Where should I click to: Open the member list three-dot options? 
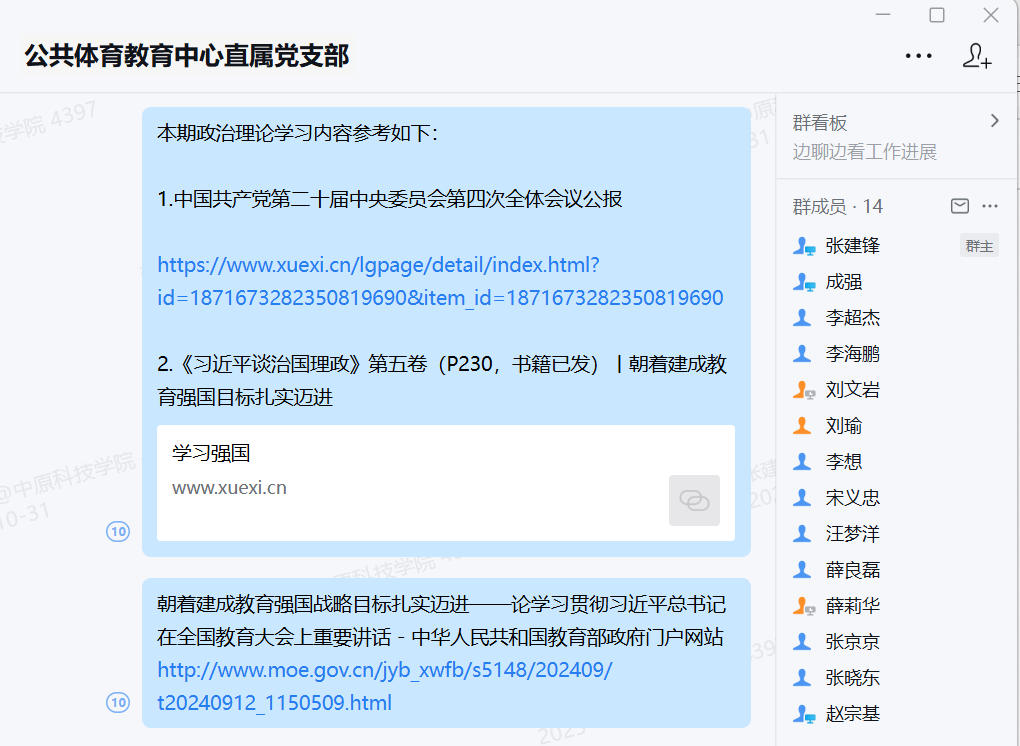tap(990, 206)
